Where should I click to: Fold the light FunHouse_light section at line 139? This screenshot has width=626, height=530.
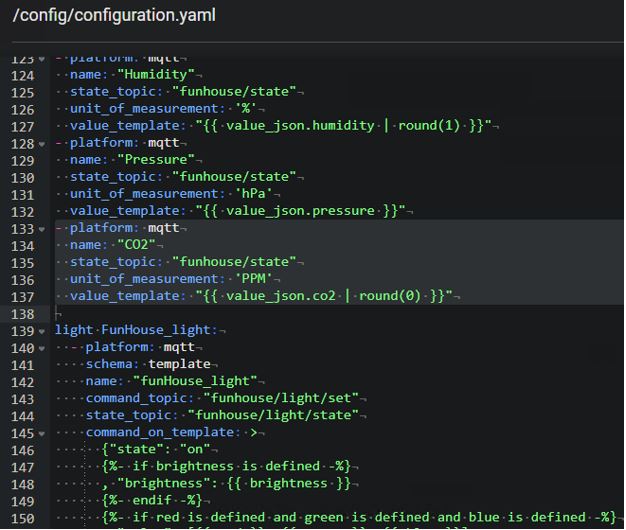41,330
